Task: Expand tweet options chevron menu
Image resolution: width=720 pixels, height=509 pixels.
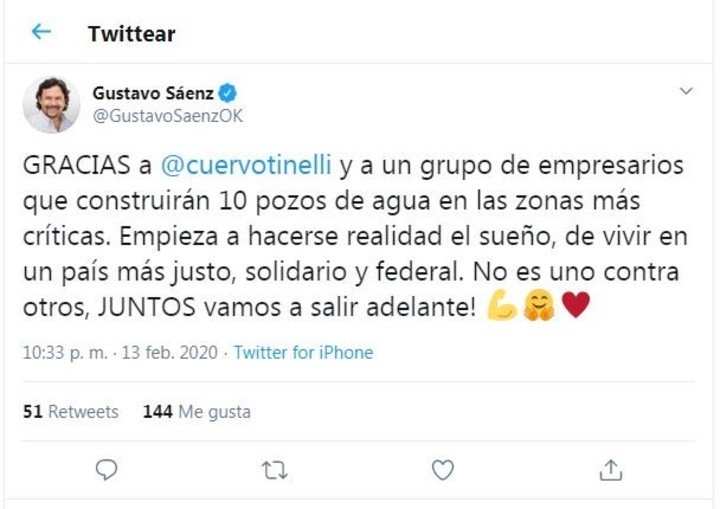Action: tap(686, 92)
